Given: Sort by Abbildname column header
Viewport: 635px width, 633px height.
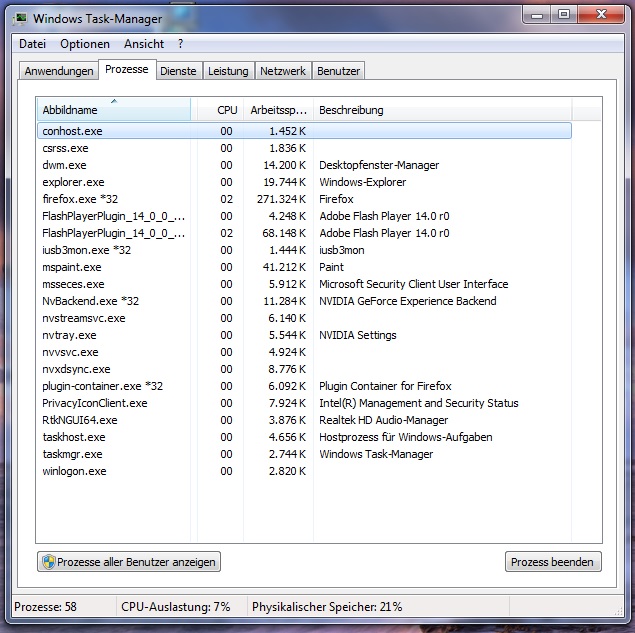Looking at the screenshot, I should point(114,109).
